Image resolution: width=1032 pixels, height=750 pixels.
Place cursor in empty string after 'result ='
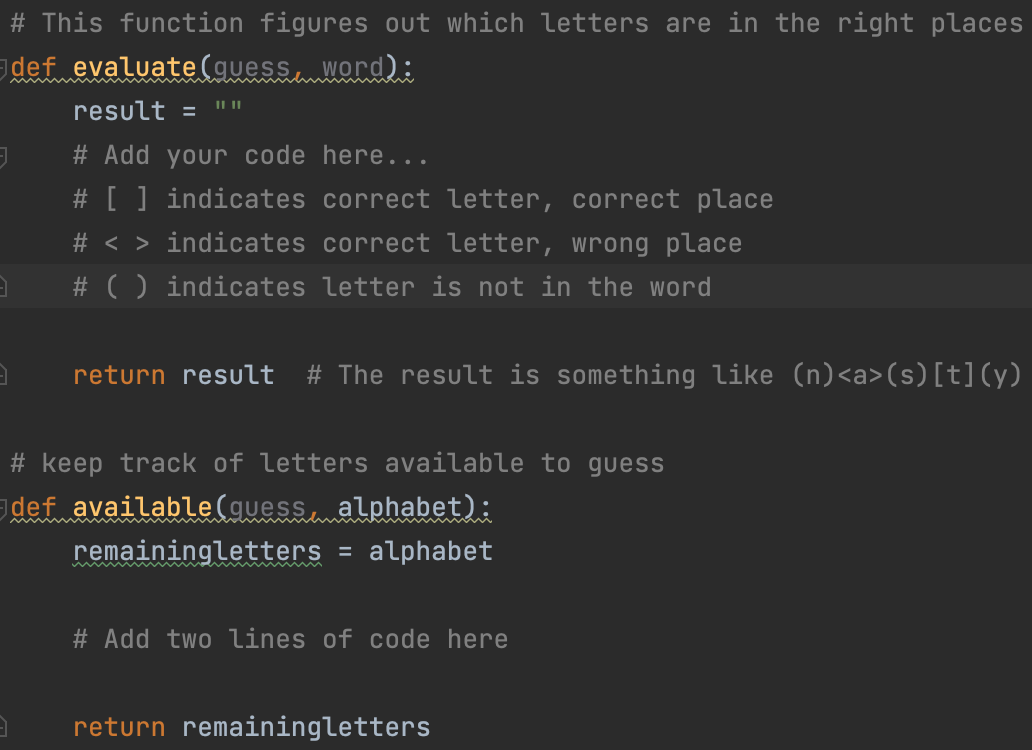click(228, 111)
